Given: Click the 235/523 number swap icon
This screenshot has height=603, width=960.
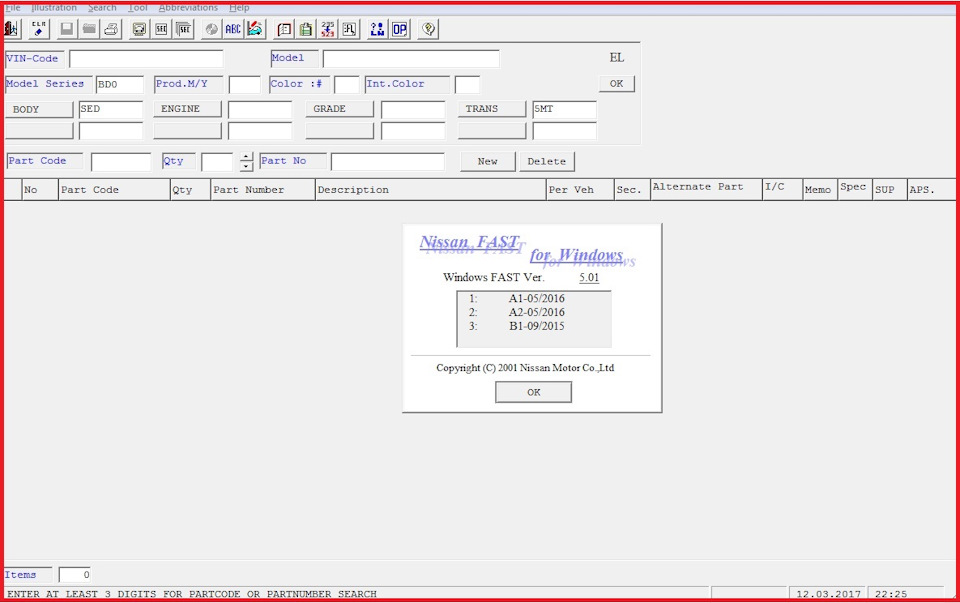Looking at the screenshot, I should [x=328, y=29].
